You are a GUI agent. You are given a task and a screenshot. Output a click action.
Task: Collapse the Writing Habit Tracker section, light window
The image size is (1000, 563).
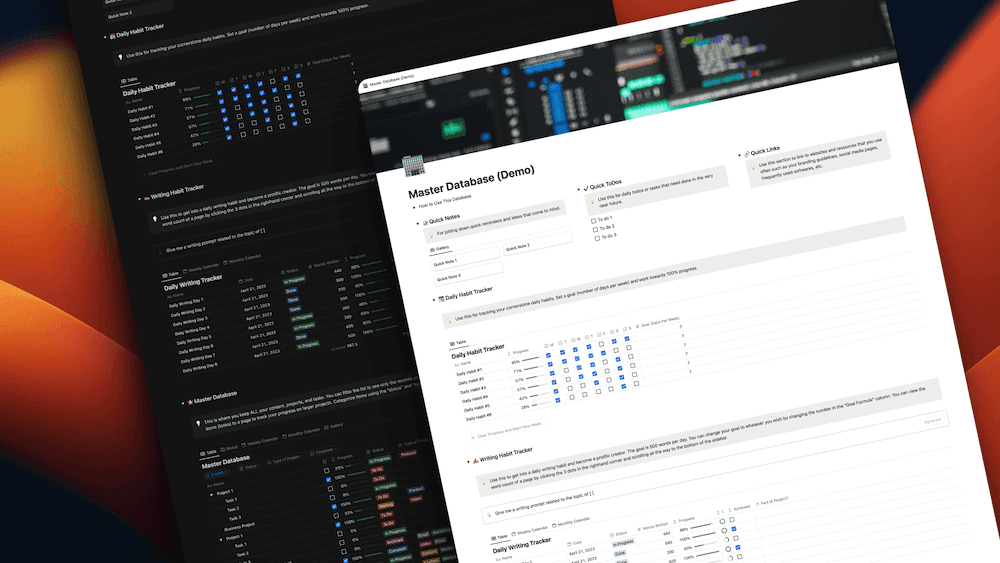click(468, 462)
